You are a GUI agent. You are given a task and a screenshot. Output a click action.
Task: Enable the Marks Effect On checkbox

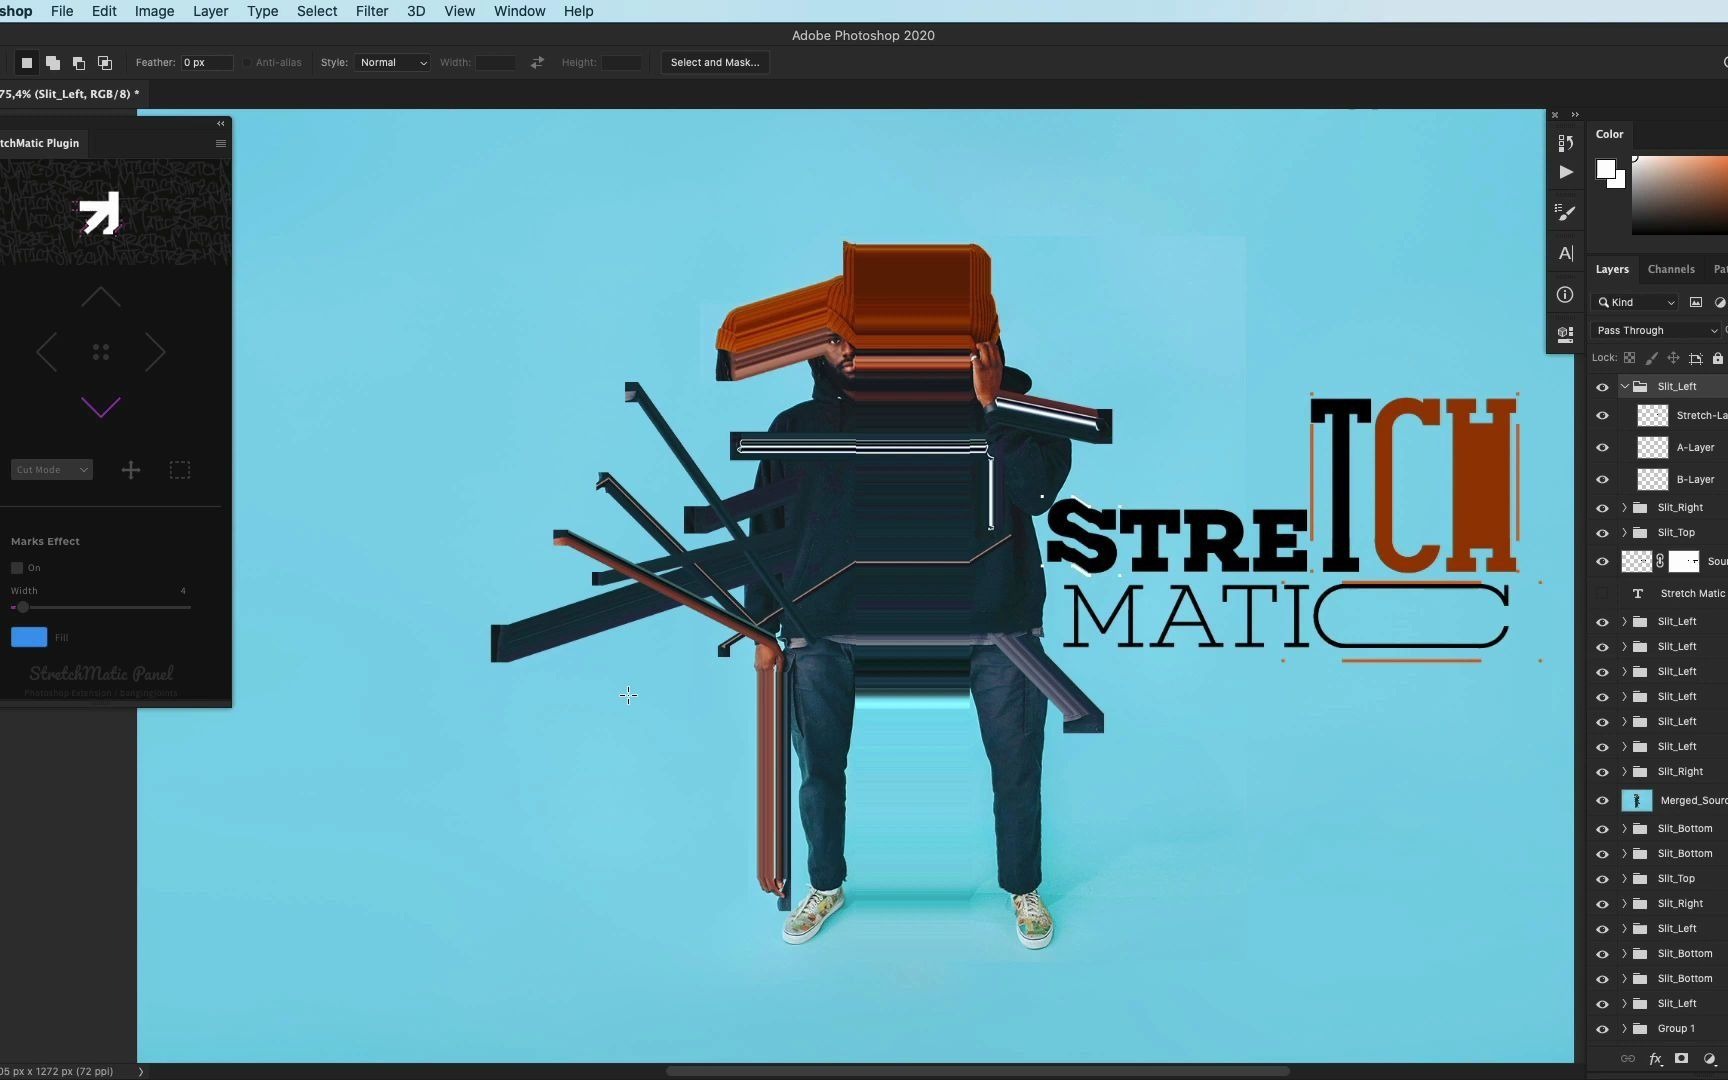pyautogui.click(x=17, y=567)
